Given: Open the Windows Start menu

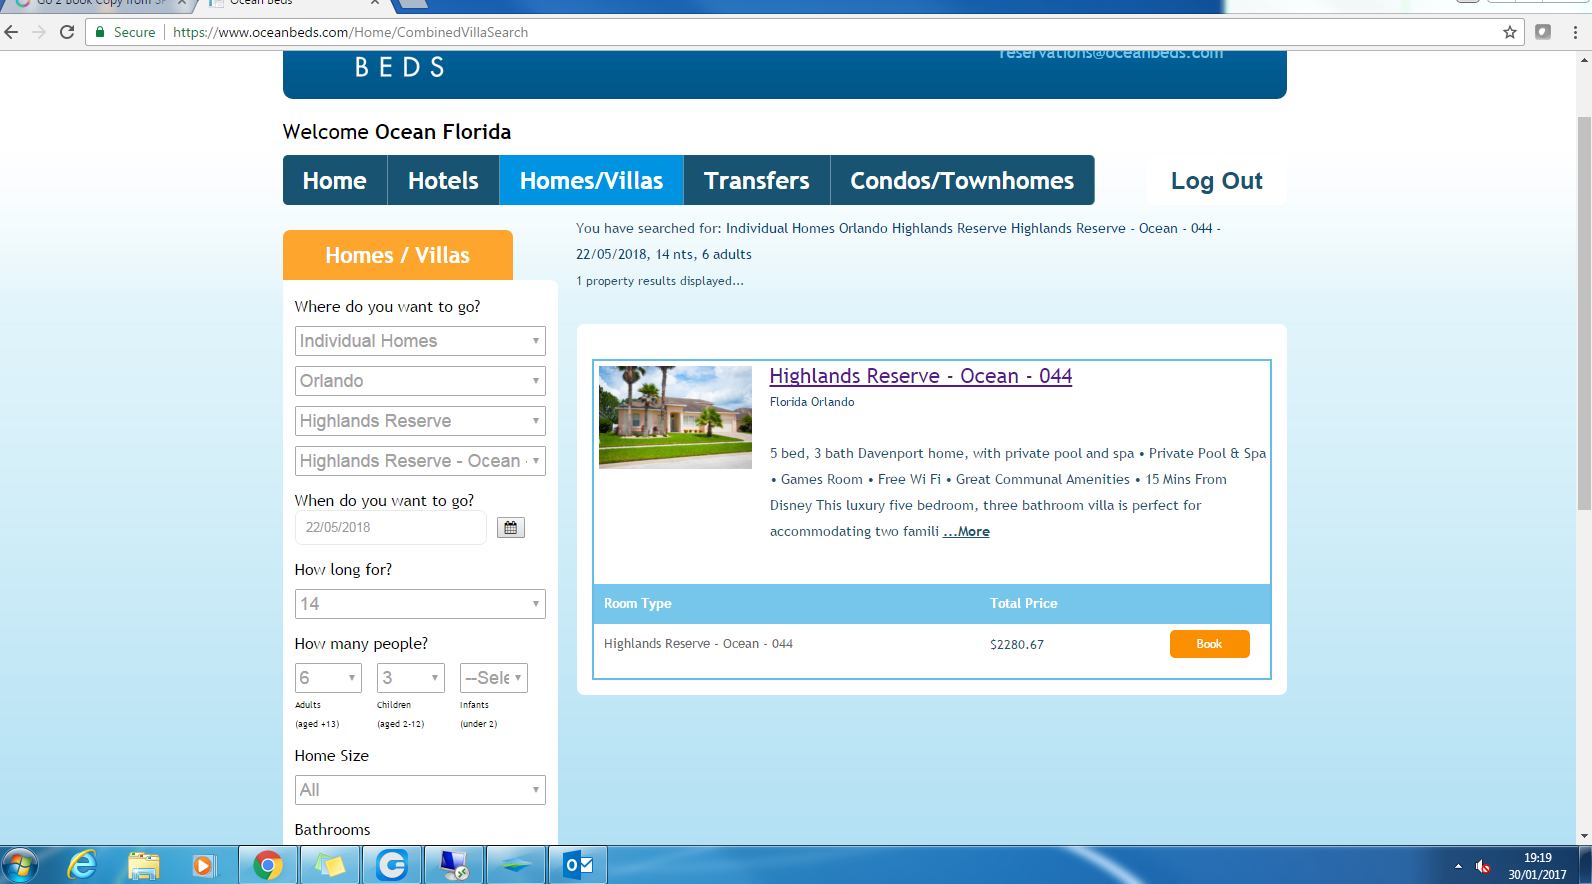Looking at the screenshot, I should (x=20, y=865).
